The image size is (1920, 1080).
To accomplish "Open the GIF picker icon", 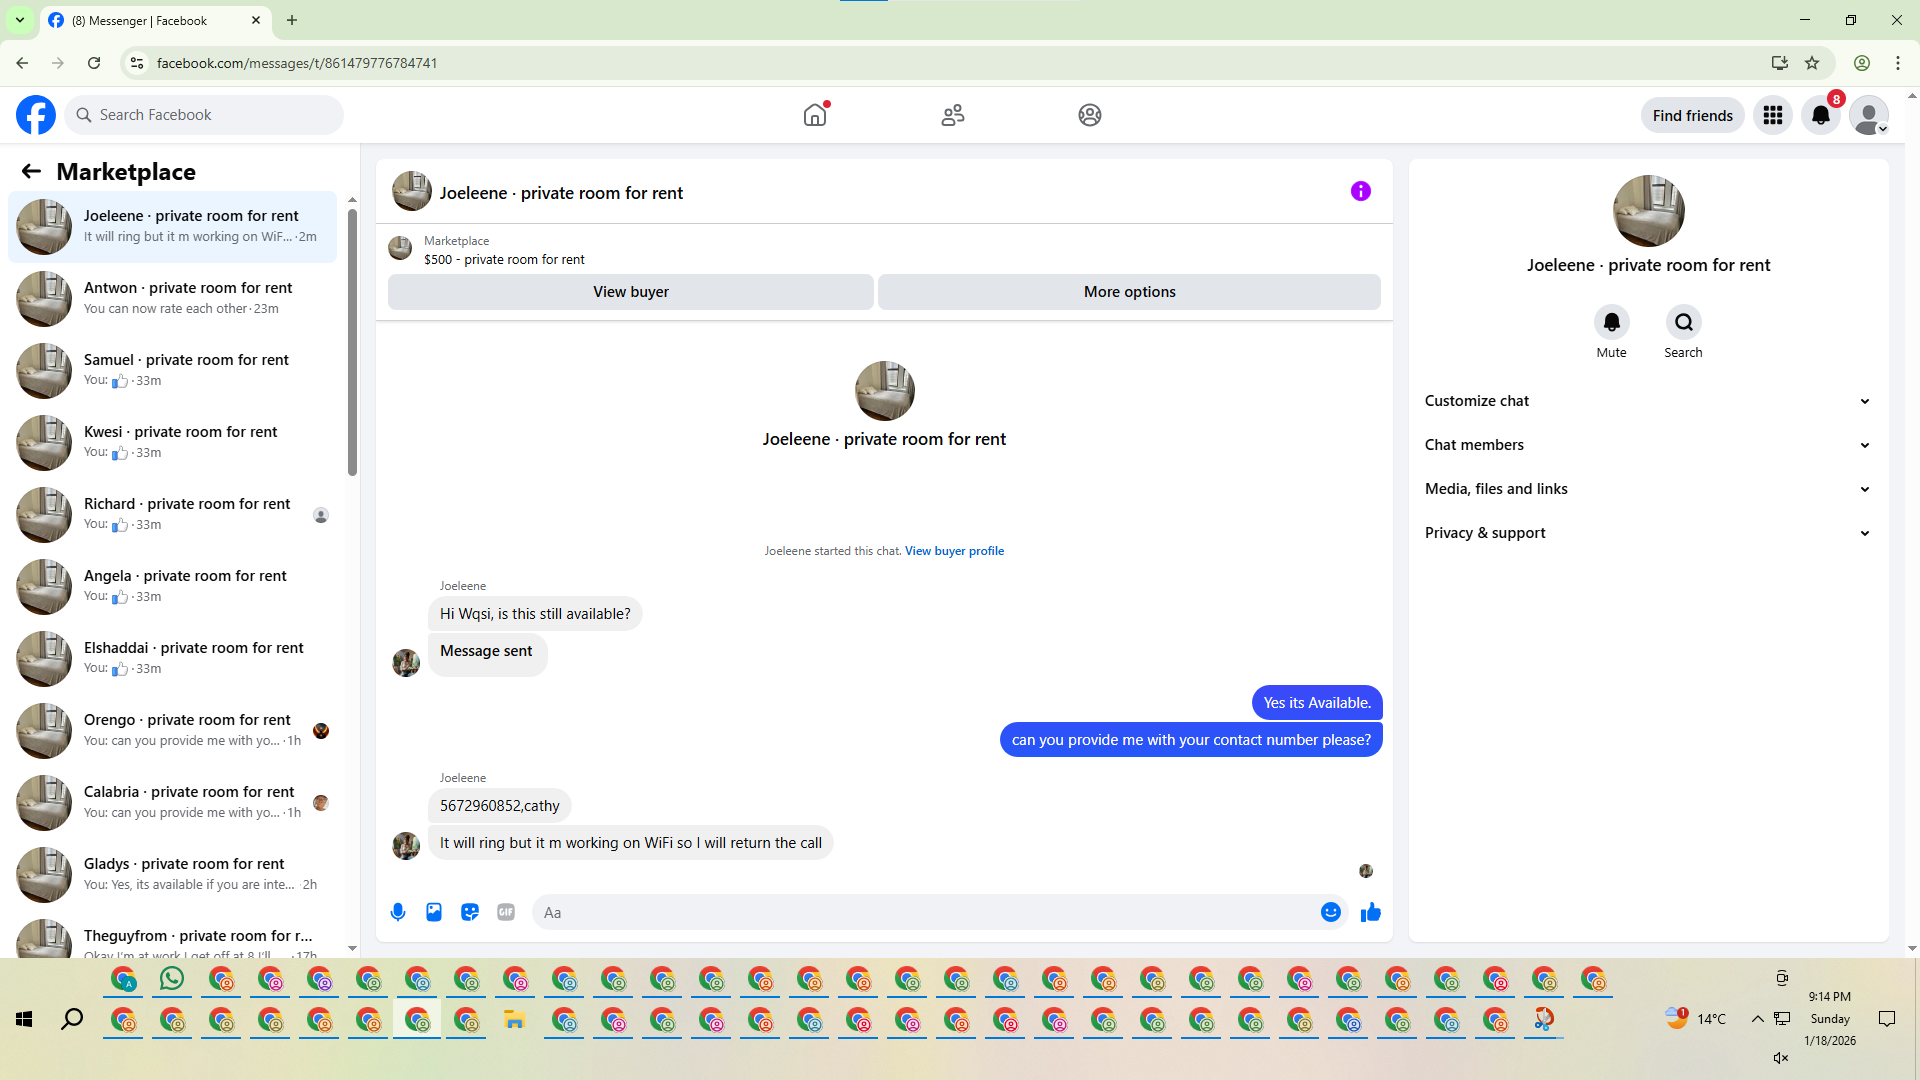I will coord(506,912).
